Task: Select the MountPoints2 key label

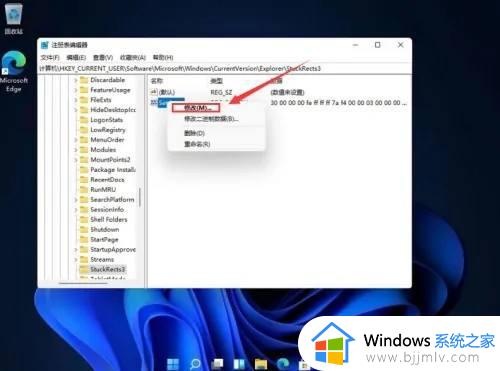Action: tap(110, 160)
